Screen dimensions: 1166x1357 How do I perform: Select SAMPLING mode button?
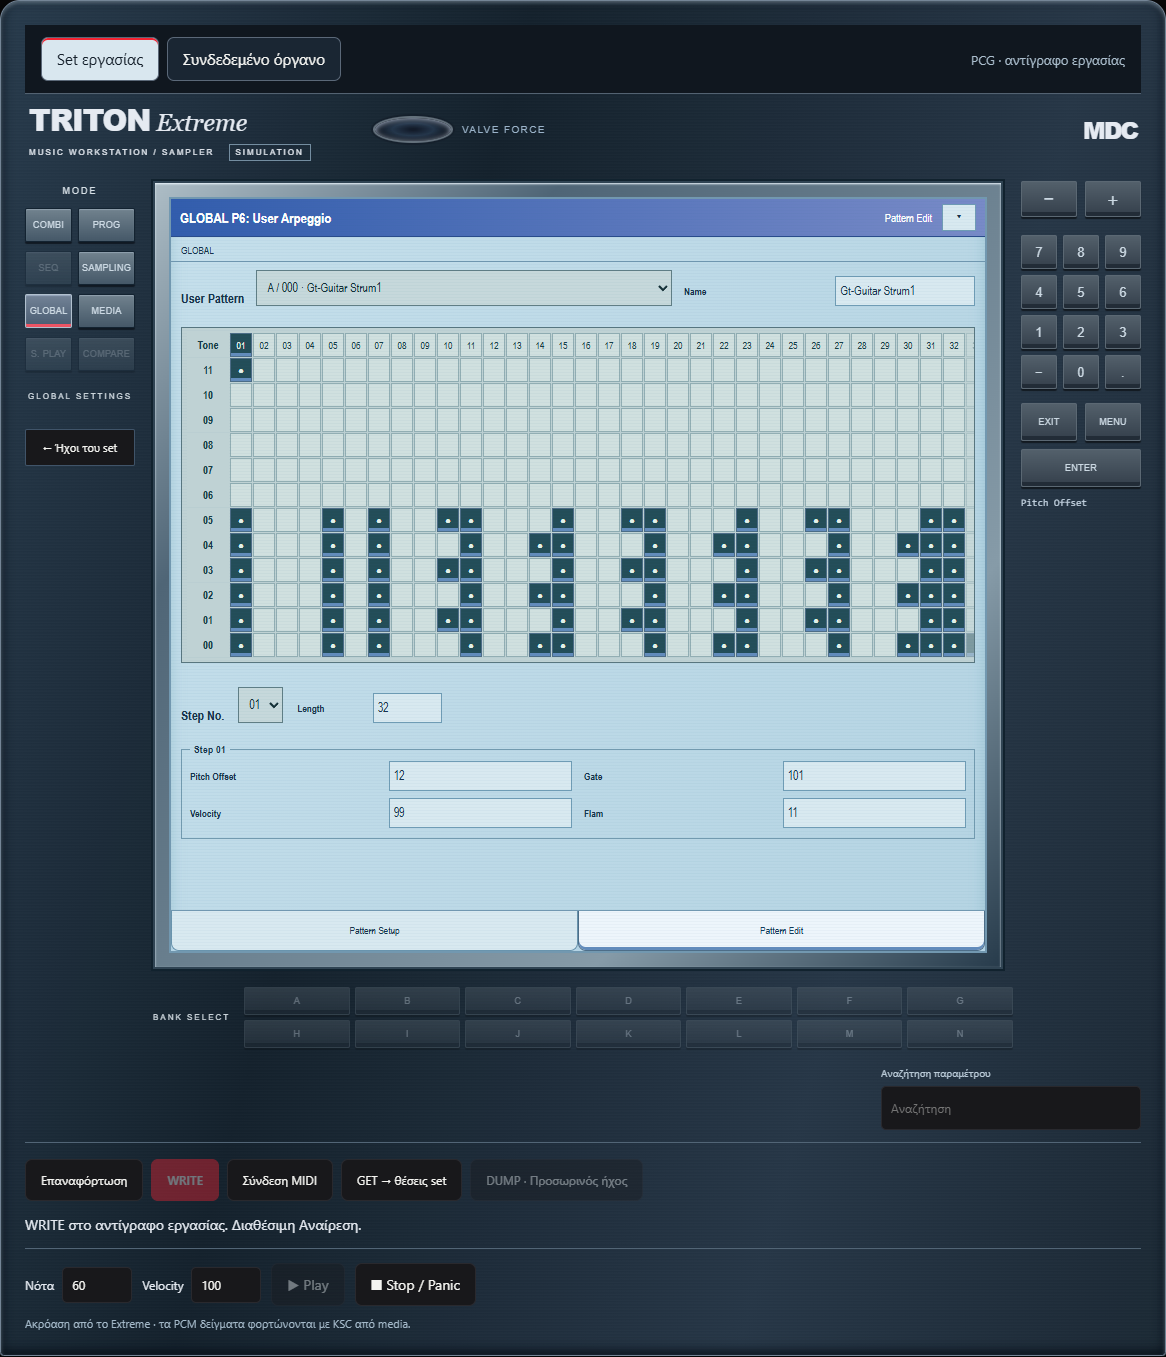coord(106,268)
